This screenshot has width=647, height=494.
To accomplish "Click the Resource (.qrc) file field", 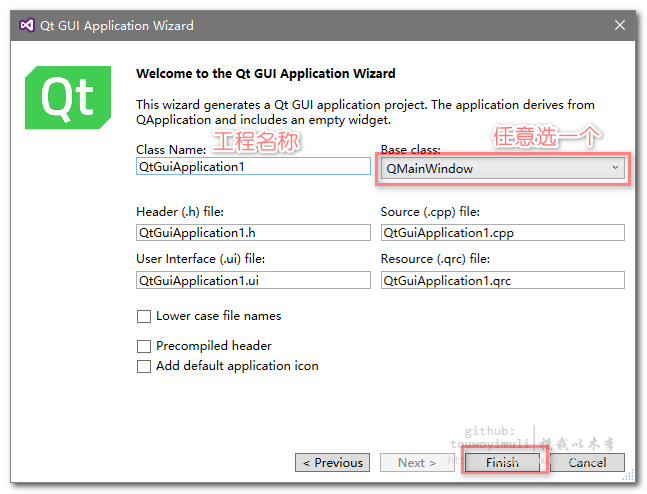I will (503, 280).
